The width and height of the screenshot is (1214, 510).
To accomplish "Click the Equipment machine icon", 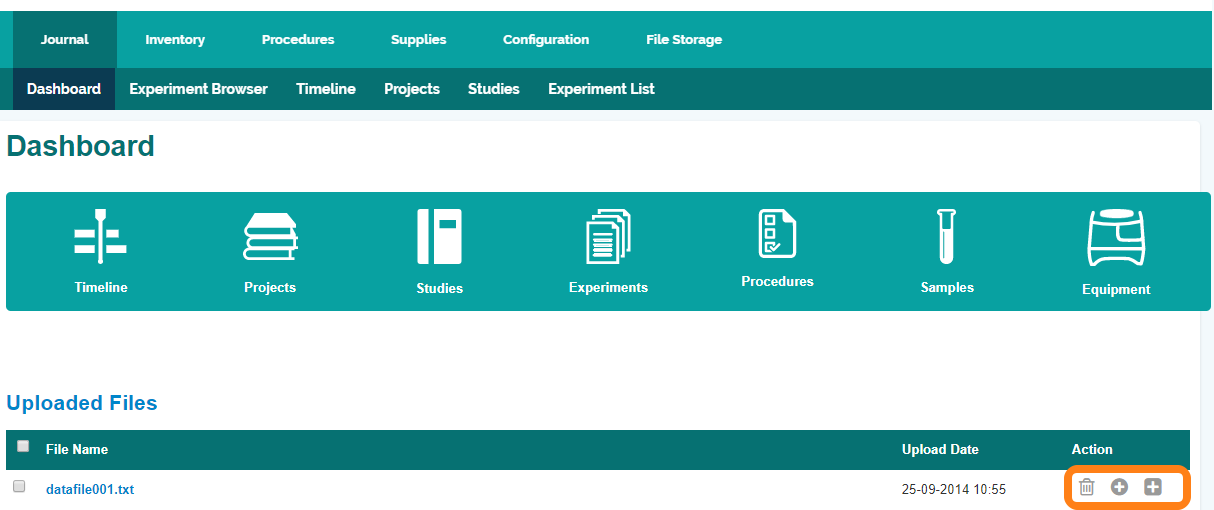I will (x=1116, y=238).
